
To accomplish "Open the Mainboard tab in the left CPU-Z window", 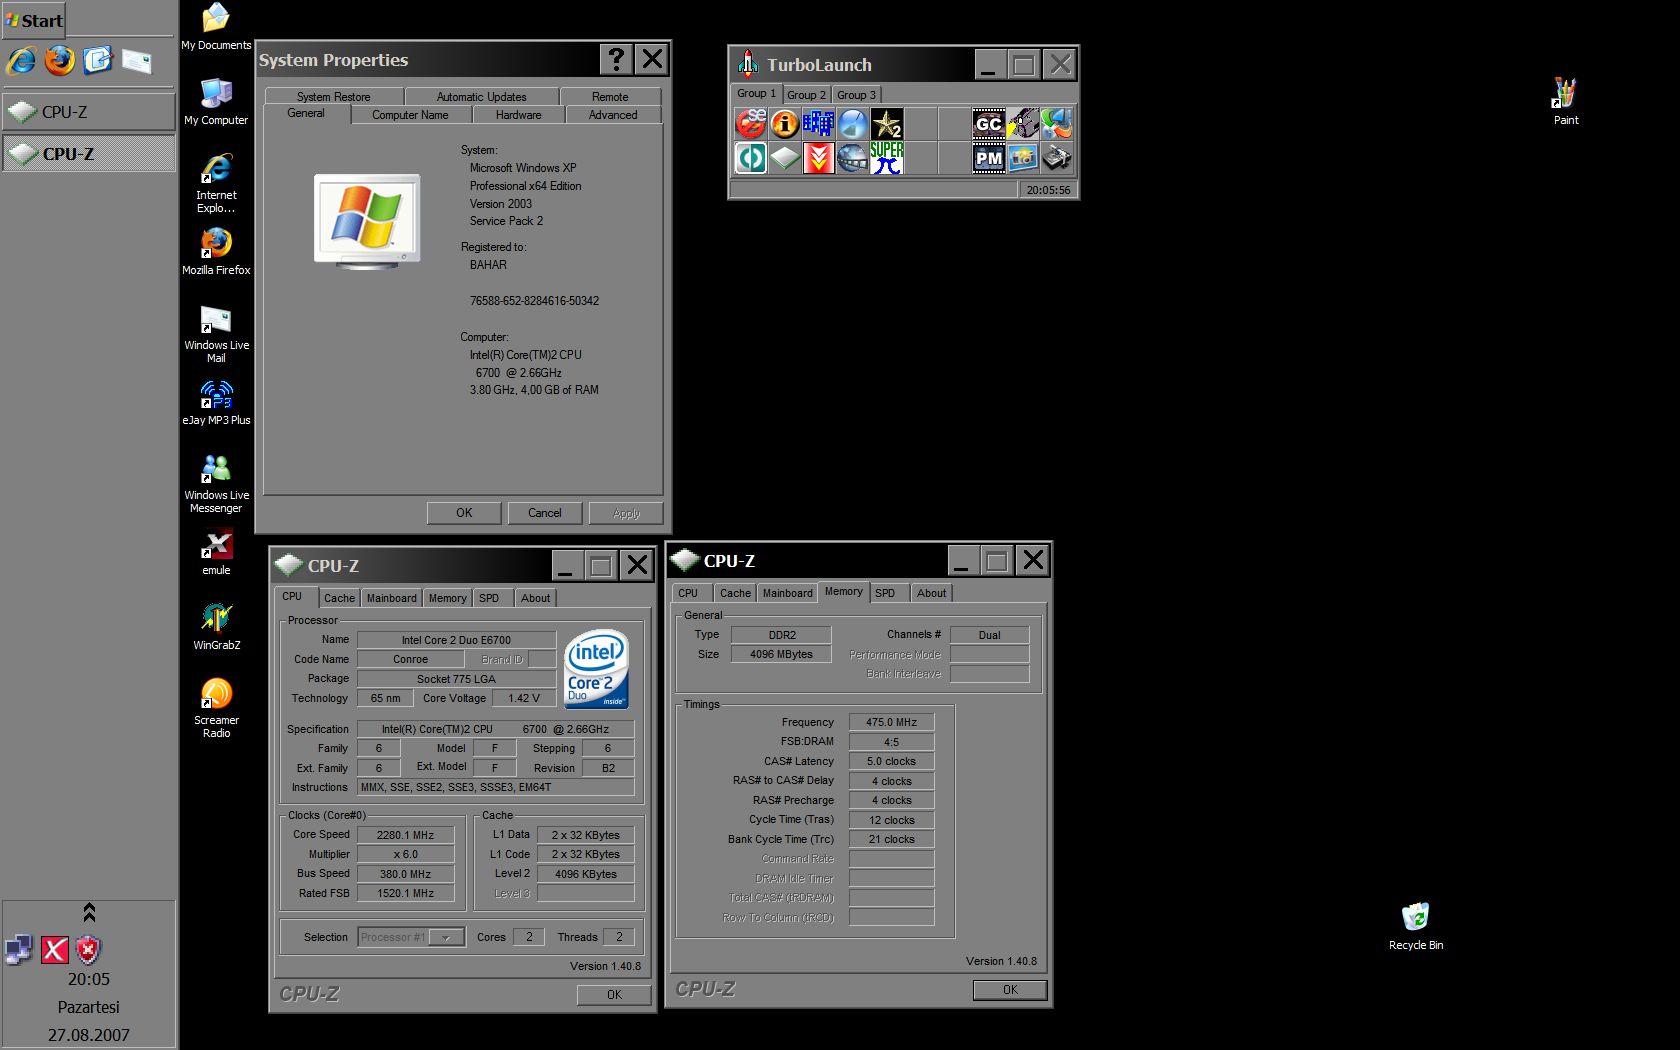I will click(391, 598).
